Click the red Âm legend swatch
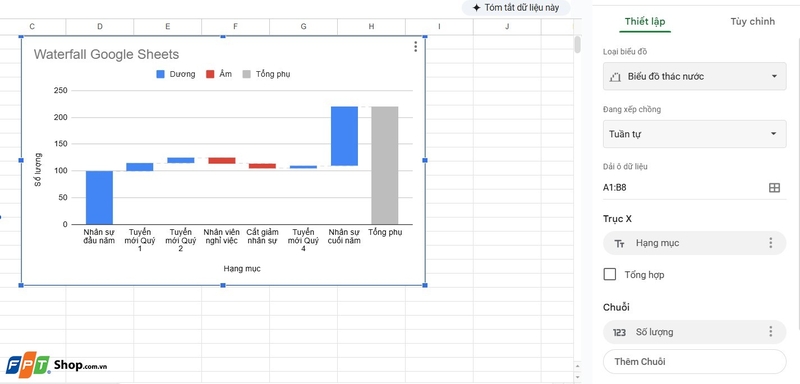This screenshot has height=384, width=800. tap(210, 74)
